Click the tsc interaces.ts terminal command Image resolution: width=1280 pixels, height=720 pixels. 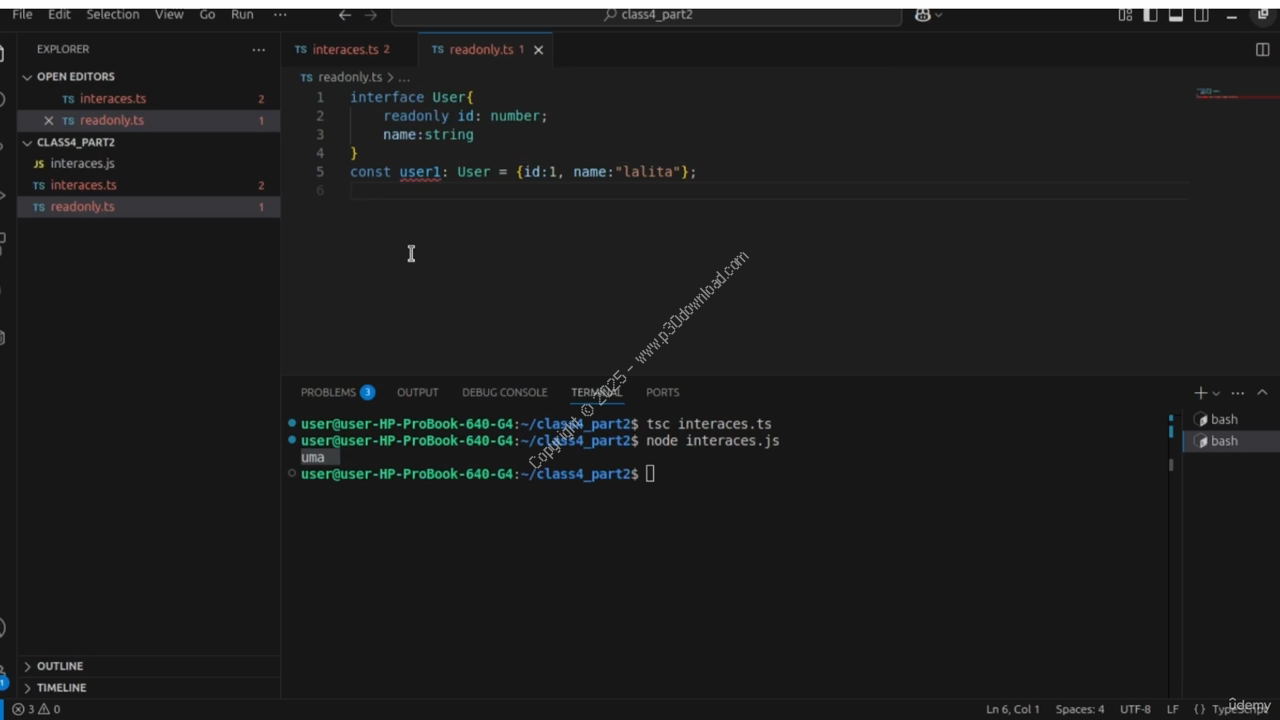[x=709, y=424]
